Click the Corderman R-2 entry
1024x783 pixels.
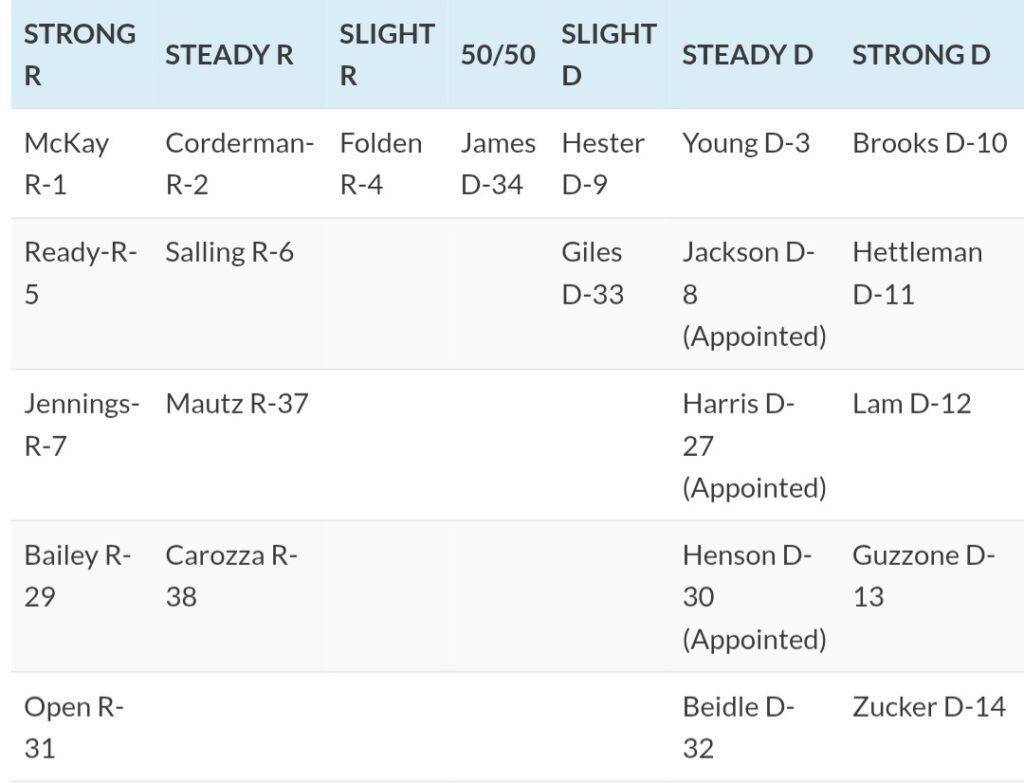point(239,163)
